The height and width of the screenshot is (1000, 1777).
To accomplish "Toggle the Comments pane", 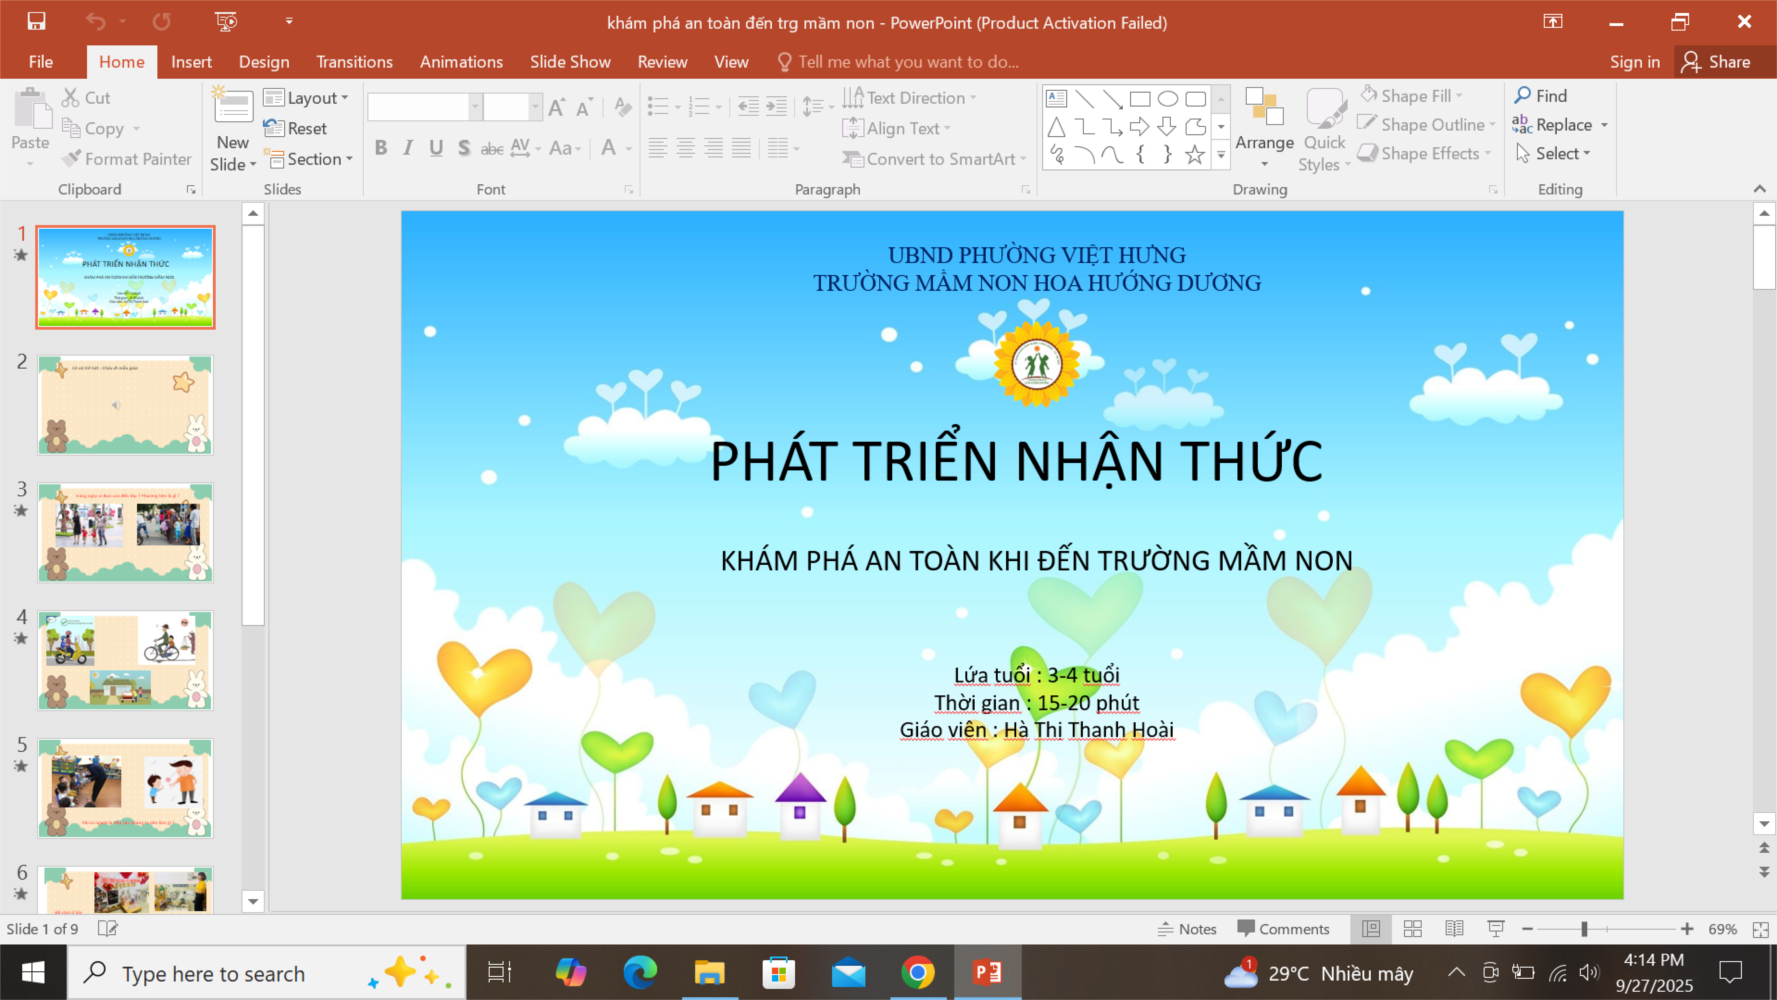I will point(1283,929).
